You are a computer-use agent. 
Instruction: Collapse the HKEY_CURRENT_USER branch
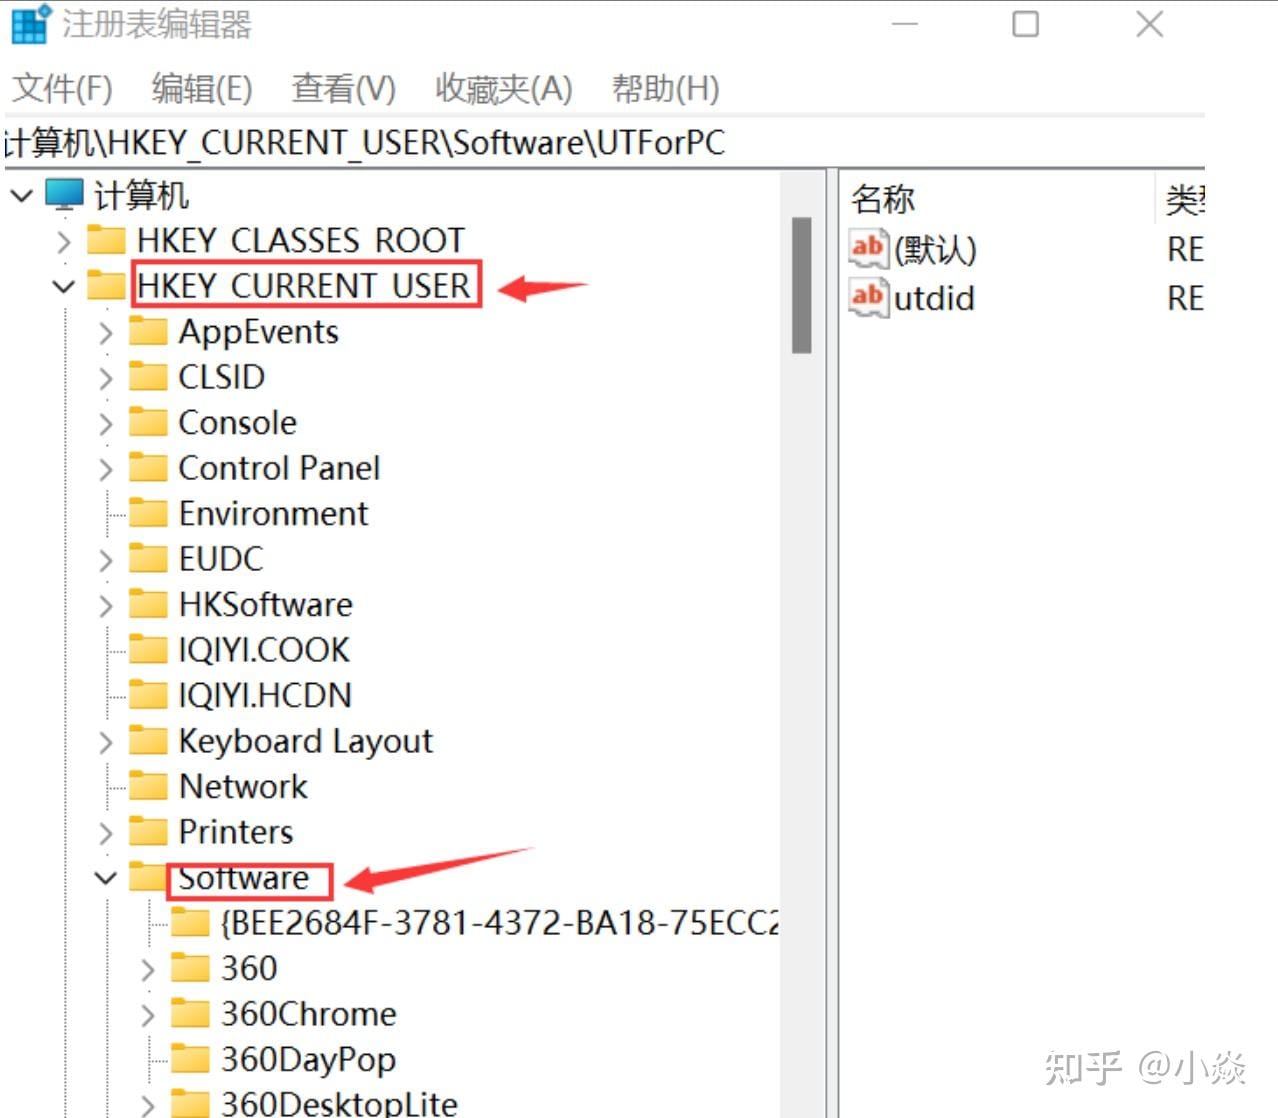pos(64,287)
